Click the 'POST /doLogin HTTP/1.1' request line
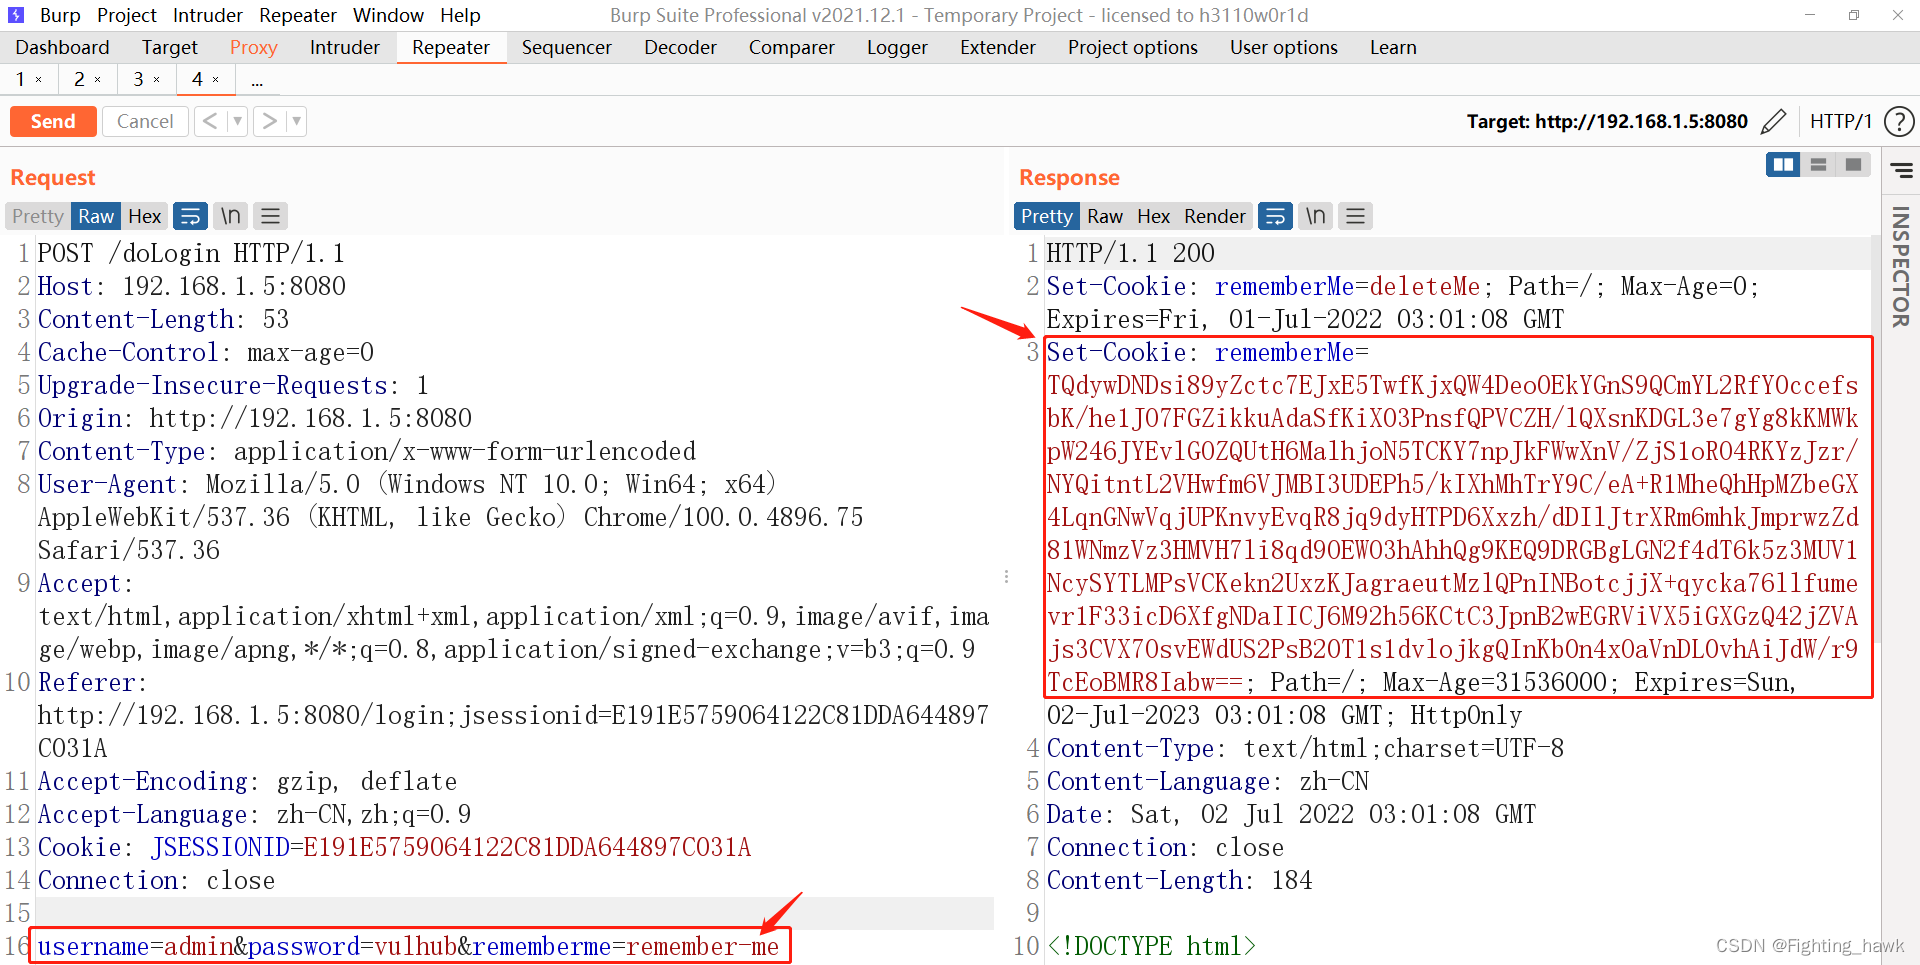Image resolution: width=1920 pixels, height=965 pixels. point(191,253)
